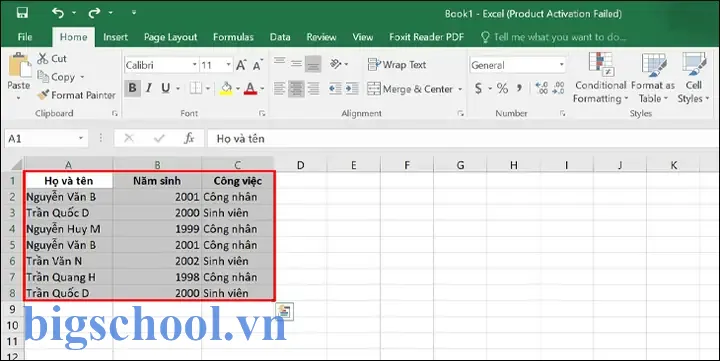The image size is (720, 361).
Task: Open the Formulas tab
Action: coord(233,37)
